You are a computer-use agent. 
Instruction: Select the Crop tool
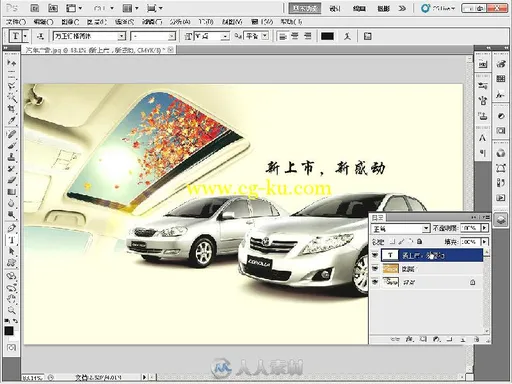pos(12,109)
